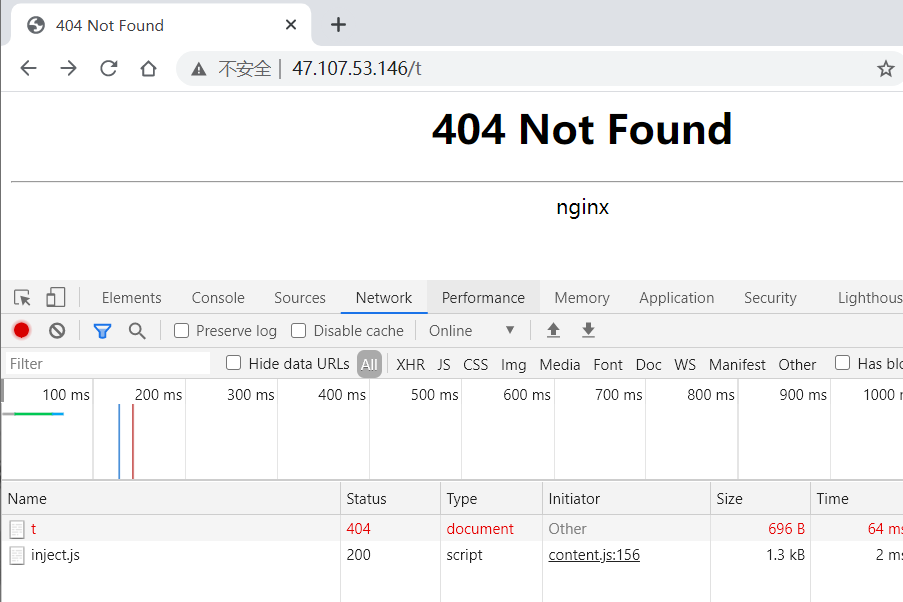This screenshot has height=602, width=903.
Task: Open the Online throttling dropdown
Action: (471, 331)
